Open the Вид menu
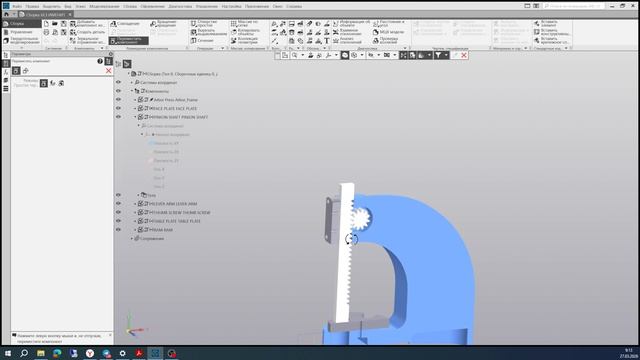640x360 pixels. click(x=68, y=7)
